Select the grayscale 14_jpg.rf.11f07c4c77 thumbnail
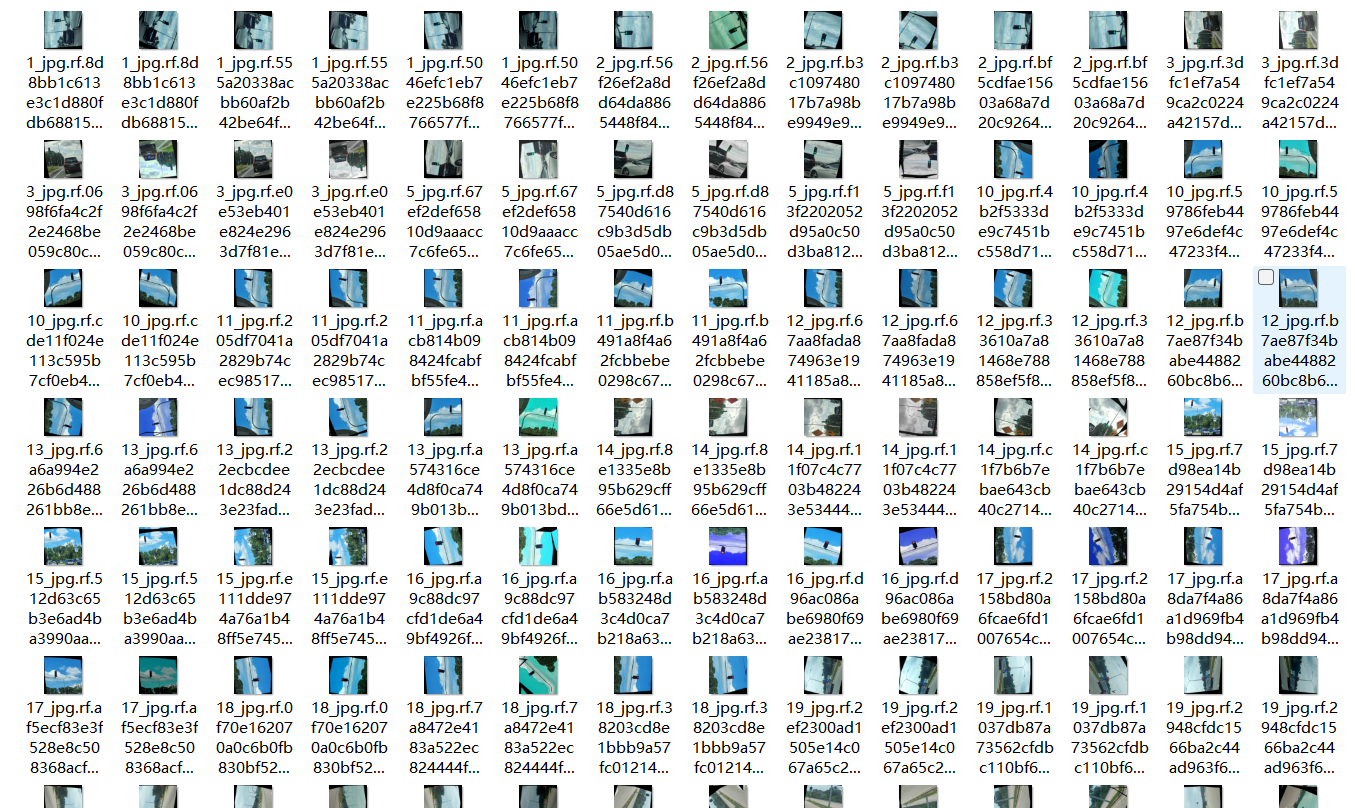 pos(919,417)
